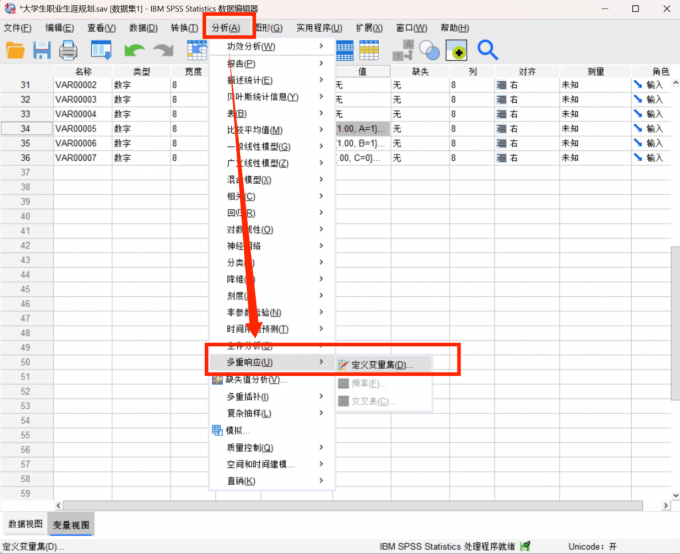Screen dimensions: 680x554
Task: Print using the printer icon
Action: 68,50
